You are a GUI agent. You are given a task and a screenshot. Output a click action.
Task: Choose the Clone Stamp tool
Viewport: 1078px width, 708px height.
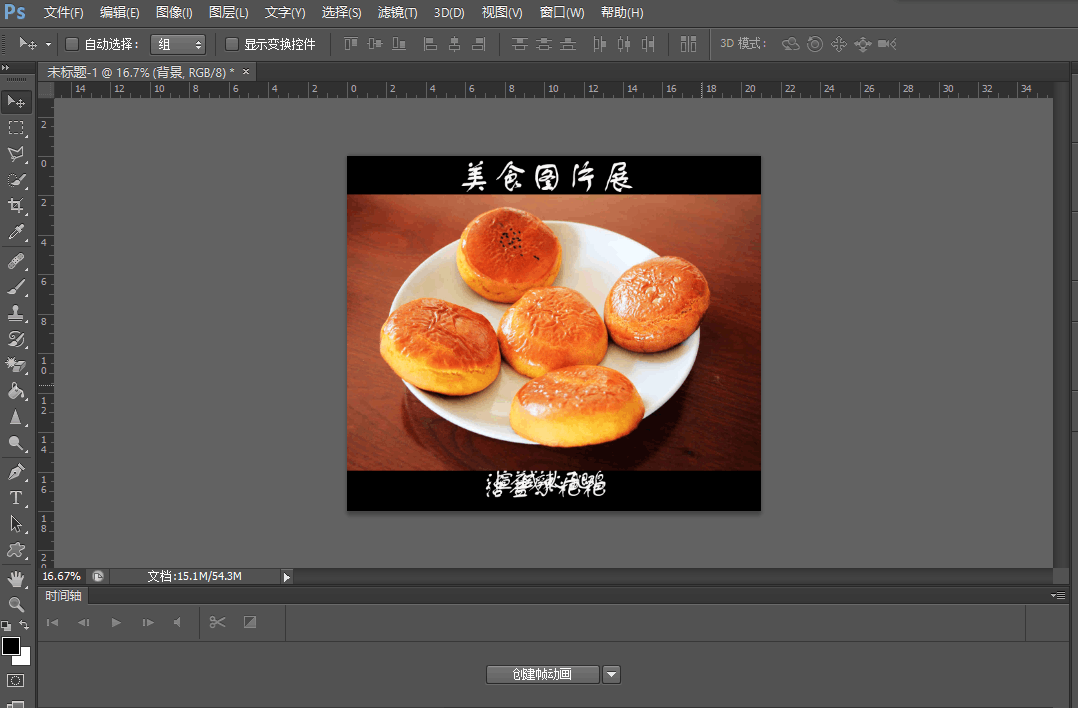point(16,314)
